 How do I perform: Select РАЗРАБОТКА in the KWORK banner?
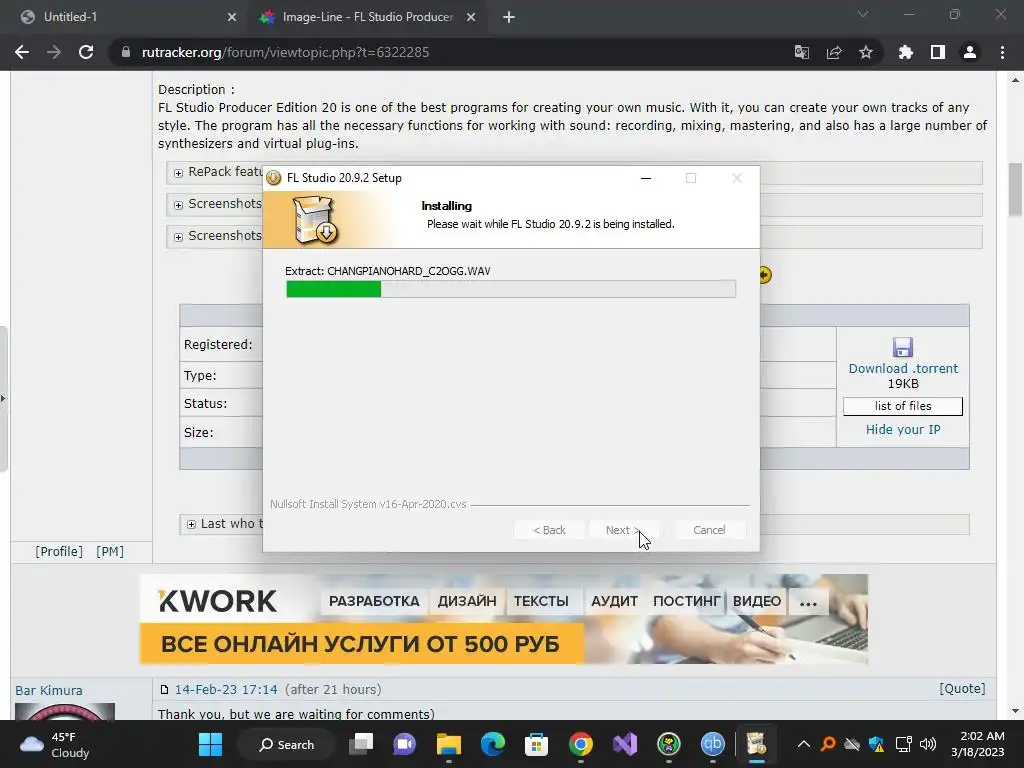[374, 601]
